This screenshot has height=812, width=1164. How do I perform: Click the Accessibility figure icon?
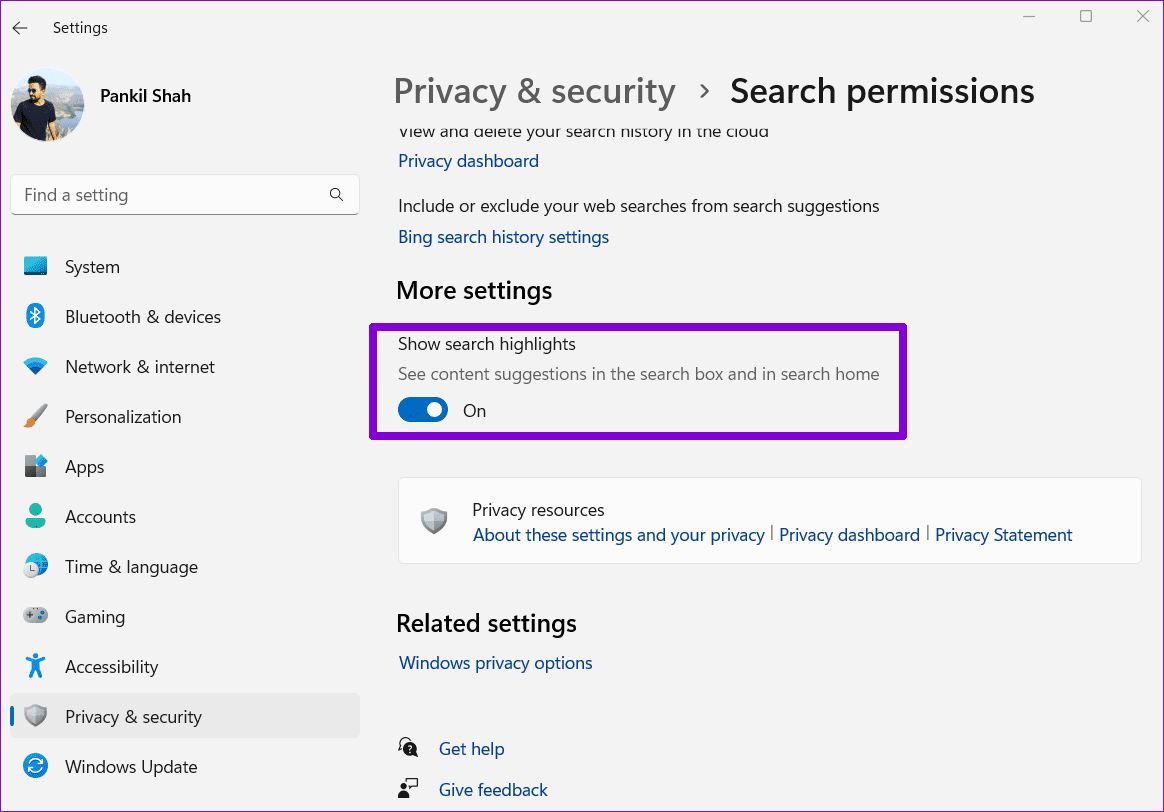click(35, 666)
